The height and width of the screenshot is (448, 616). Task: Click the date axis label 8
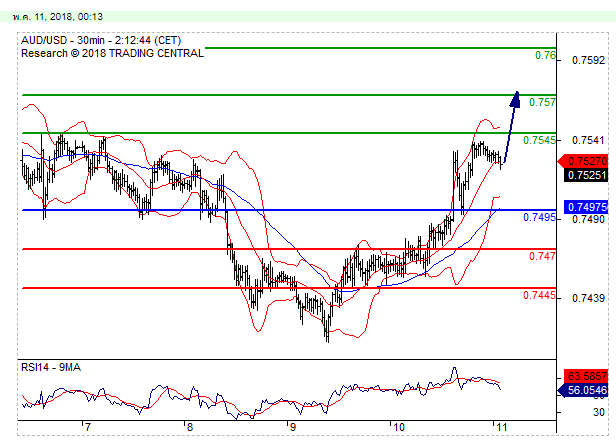(190, 427)
